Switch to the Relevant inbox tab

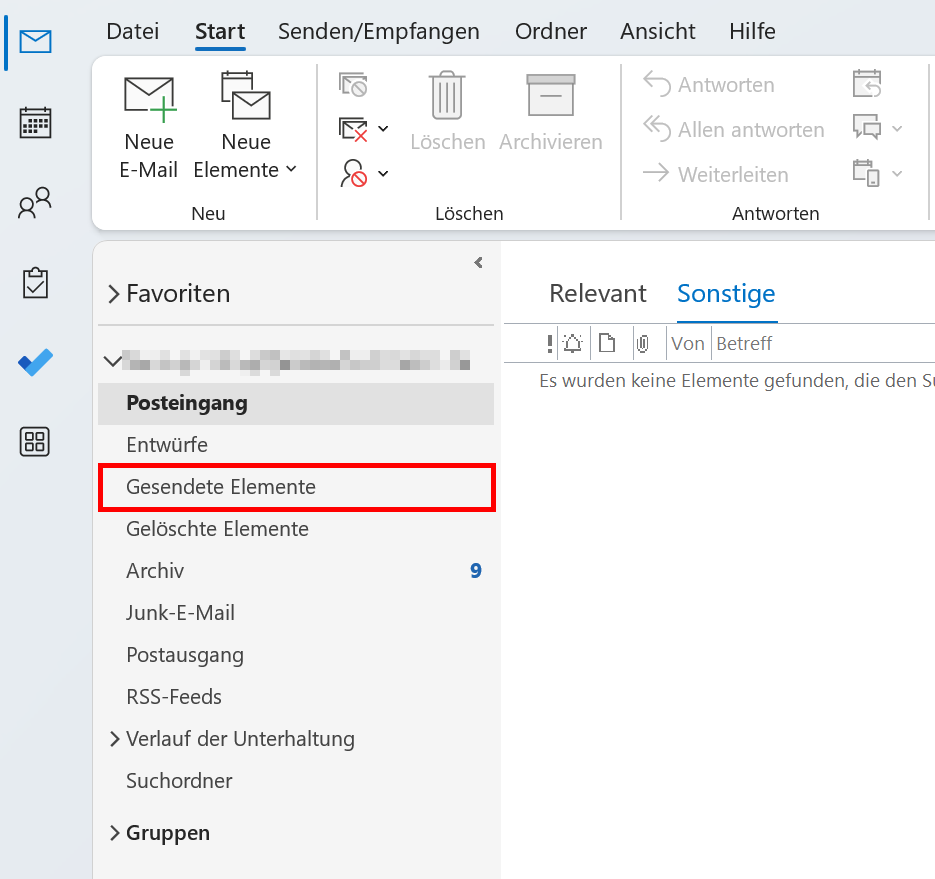pyautogui.click(x=598, y=294)
